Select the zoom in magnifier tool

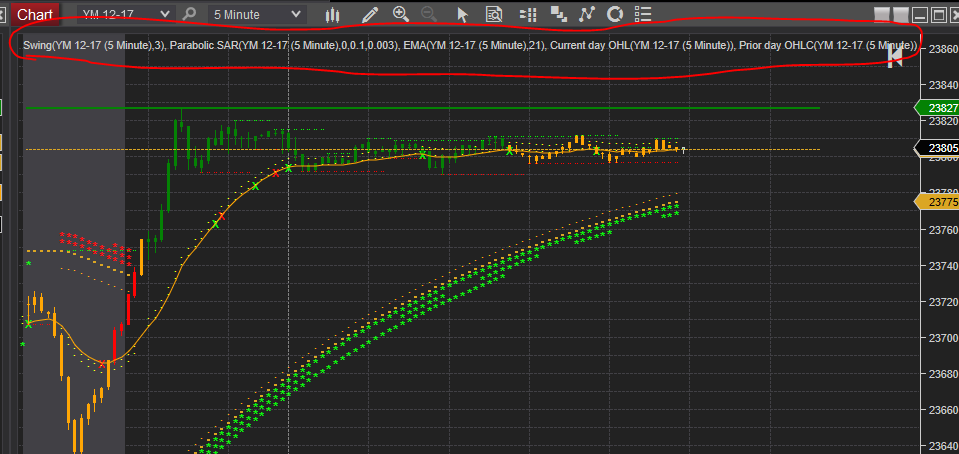pos(401,14)
